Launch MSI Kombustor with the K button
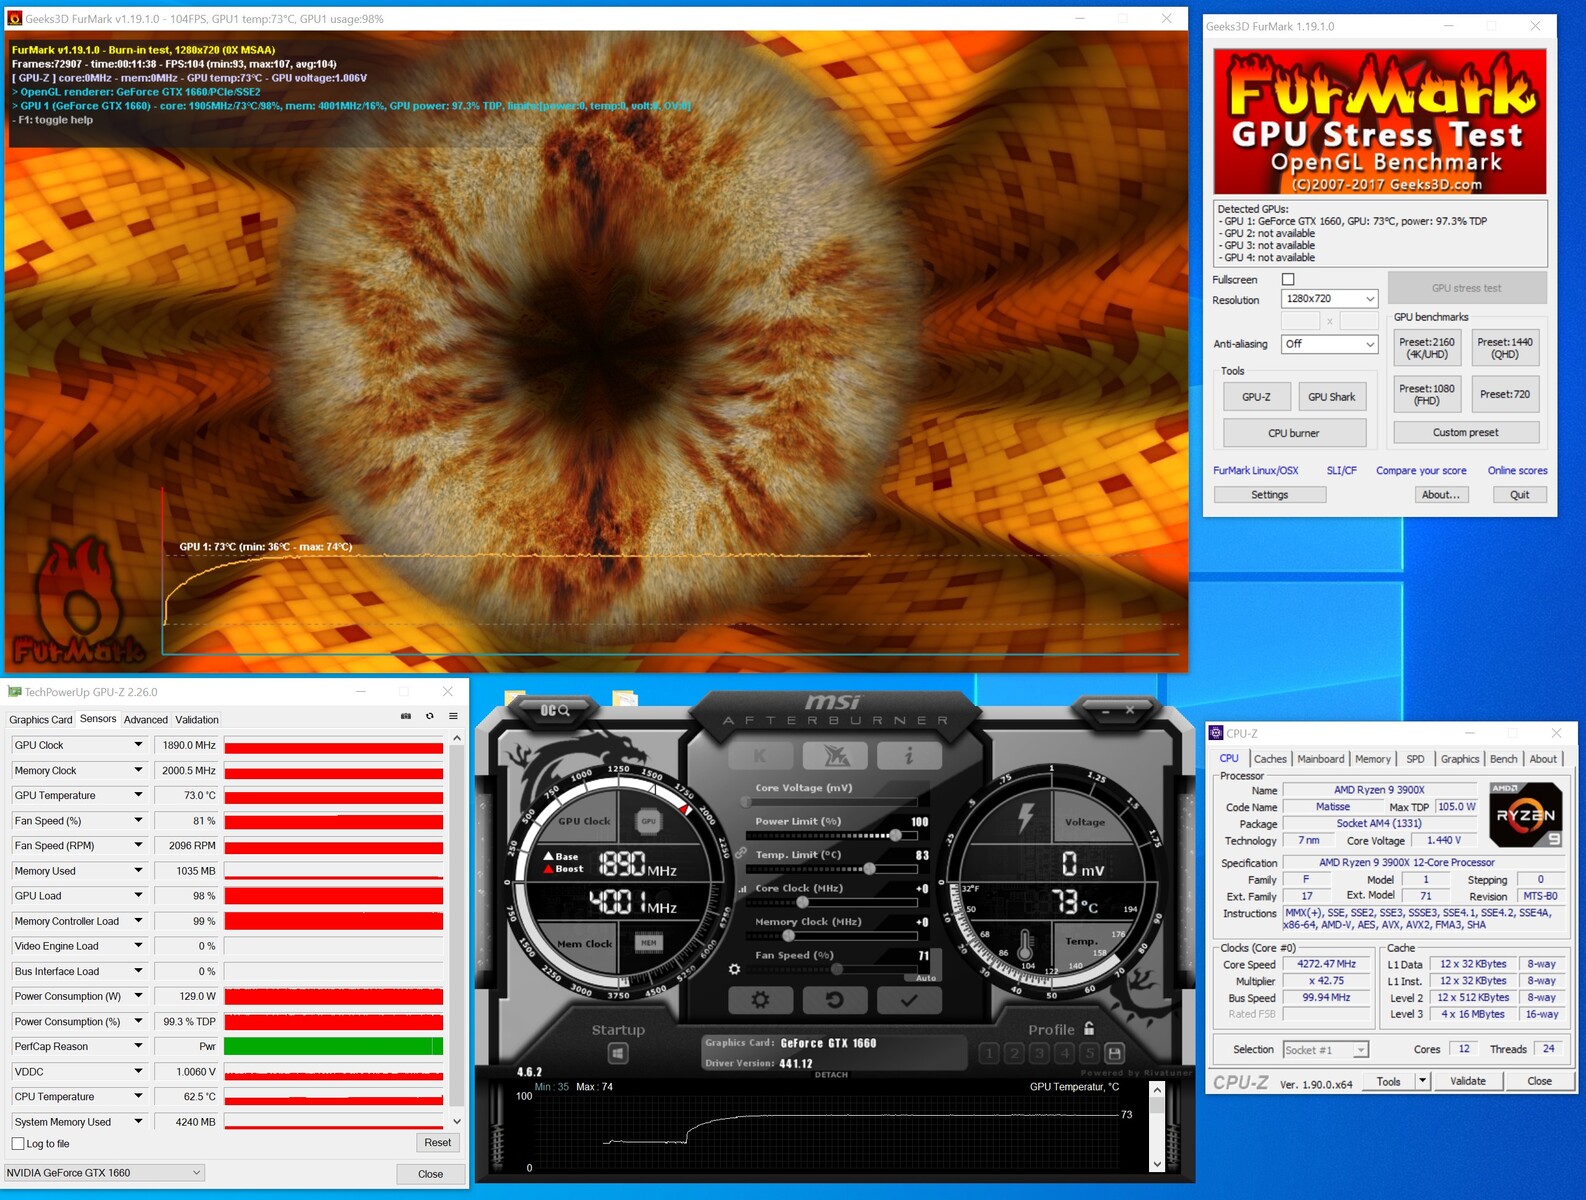The height and width of the screenshot is (1200, 1586). point(760,756)
